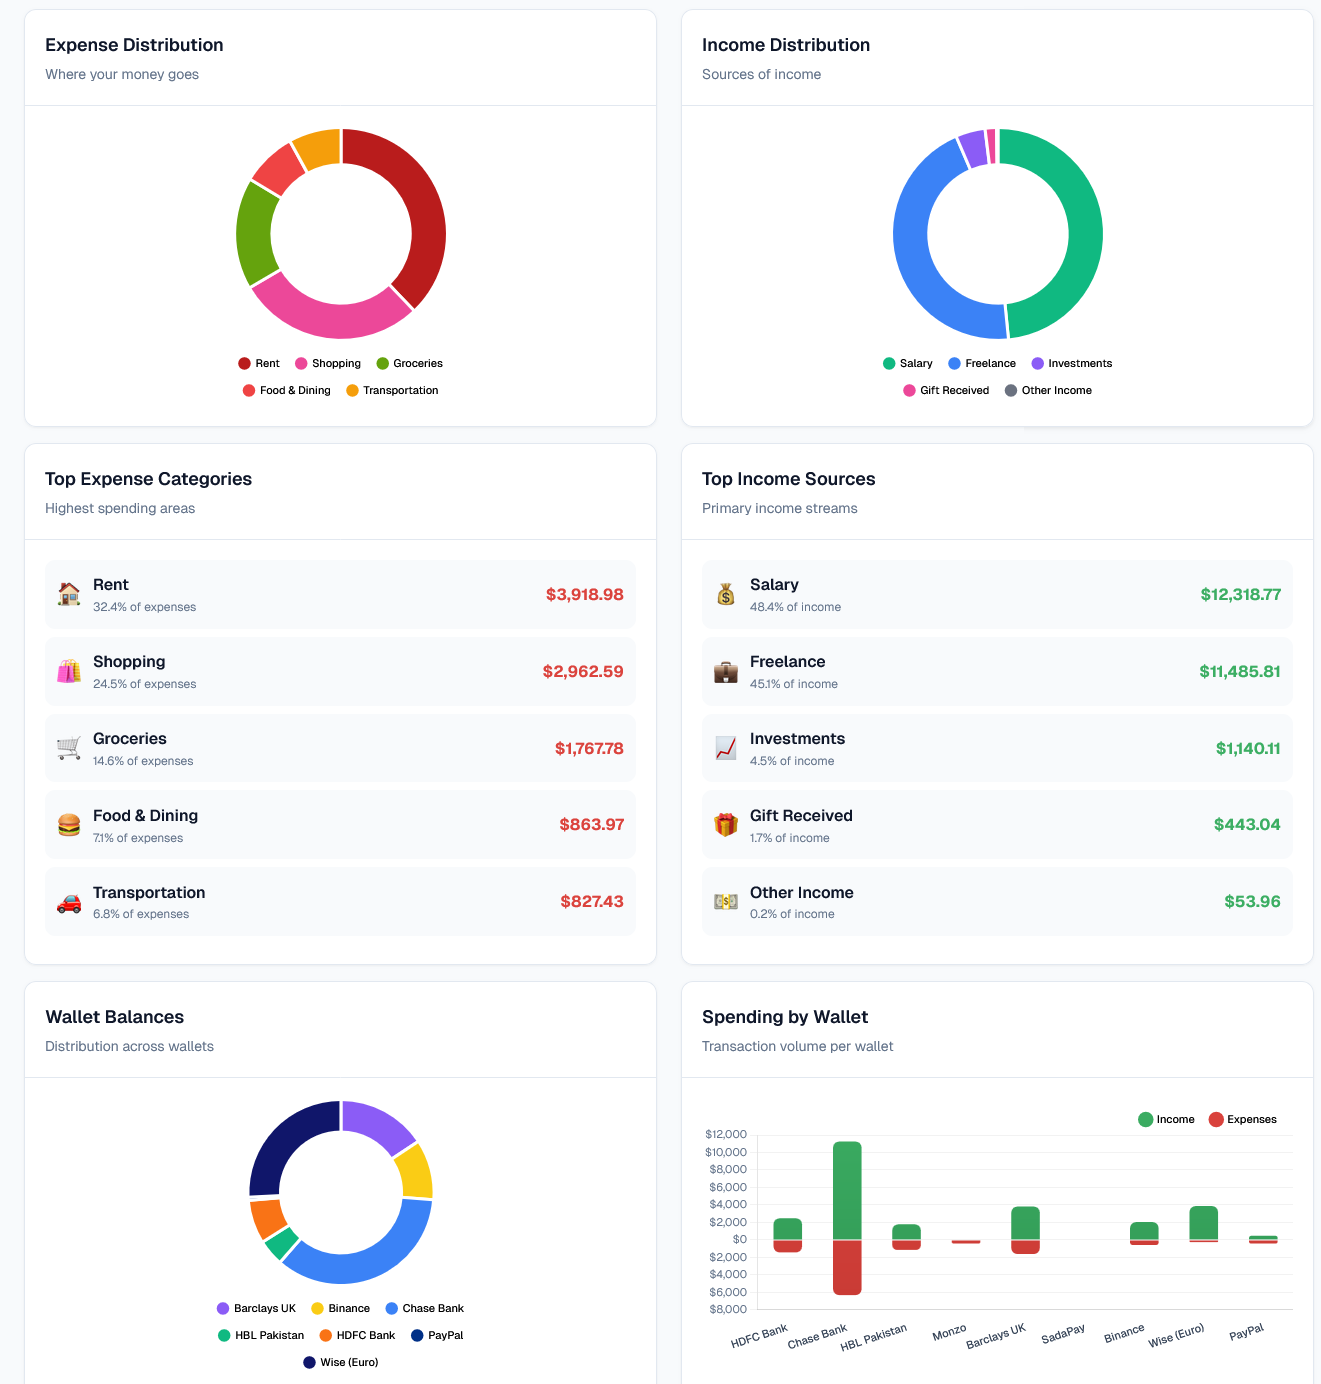1321x1384 pixels.
Task: Open the Top Income Sources section
Action: (x=788, y=479)
